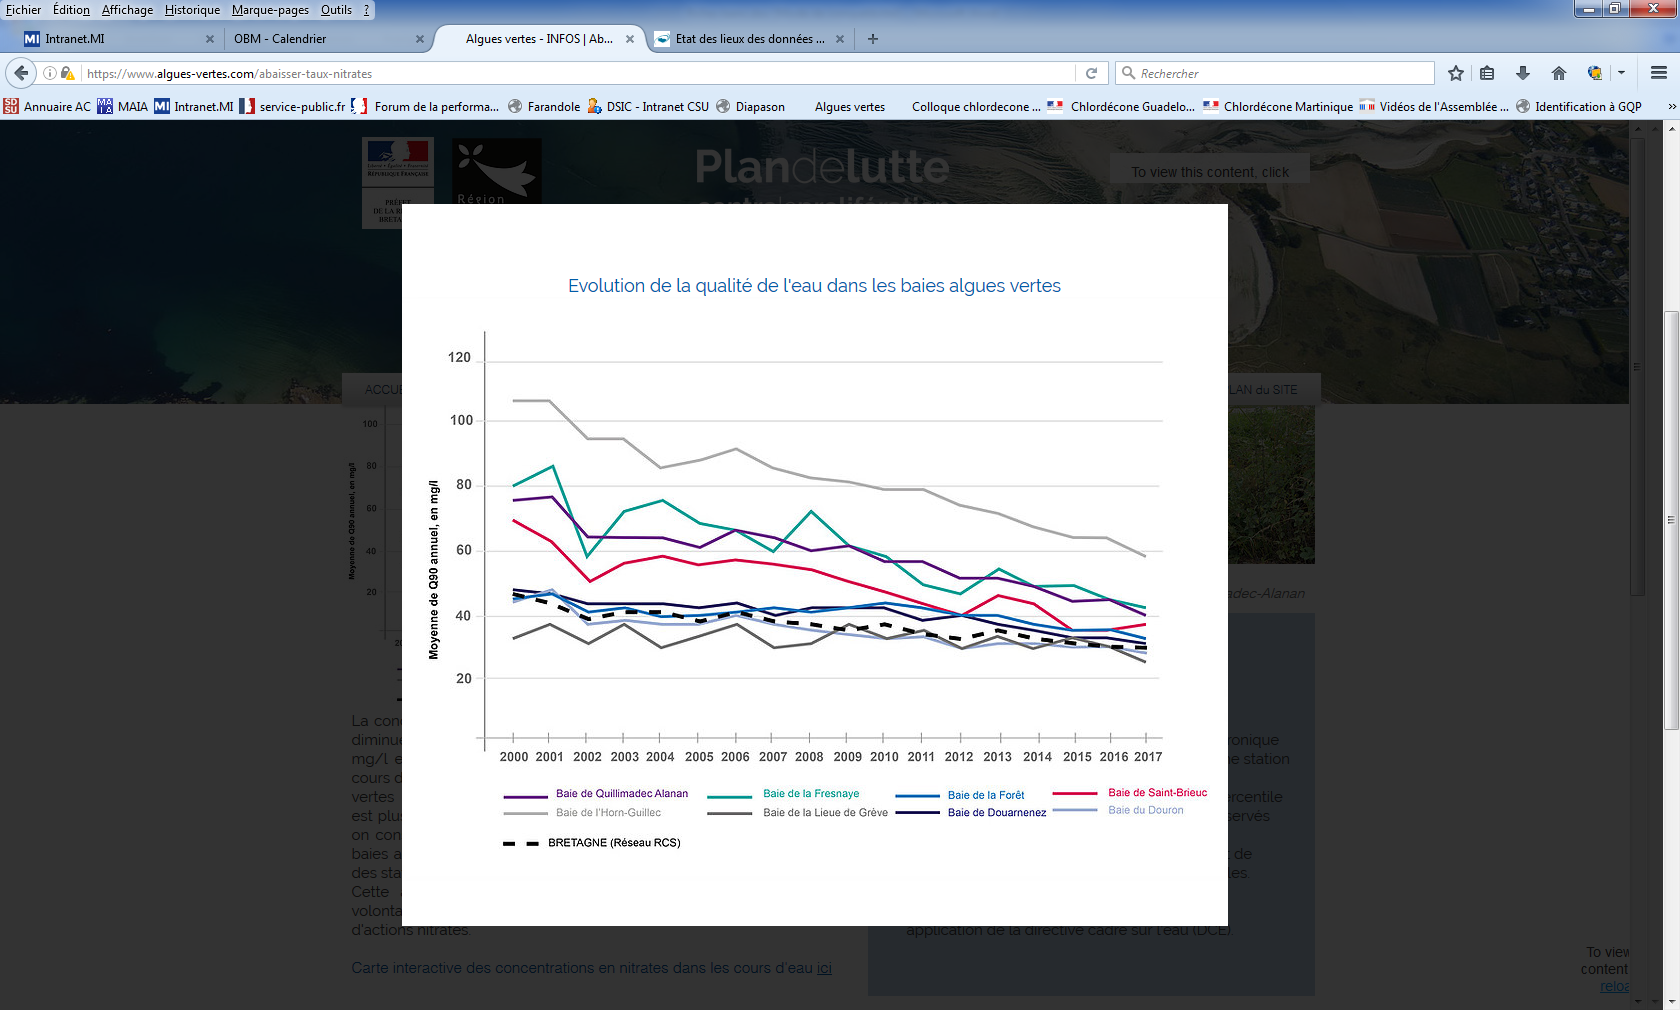Show more bookmarks with the chevron overflow
Screen dimensions: 1680x1010
(x=1671, y=107)
